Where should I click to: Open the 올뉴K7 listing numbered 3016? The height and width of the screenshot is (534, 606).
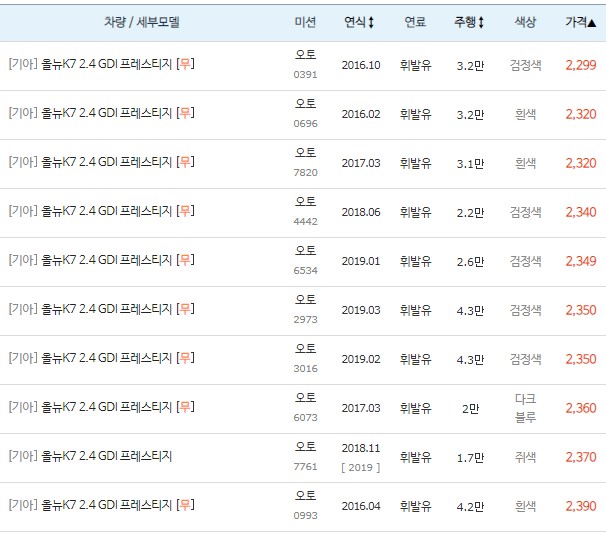point(106,358)
